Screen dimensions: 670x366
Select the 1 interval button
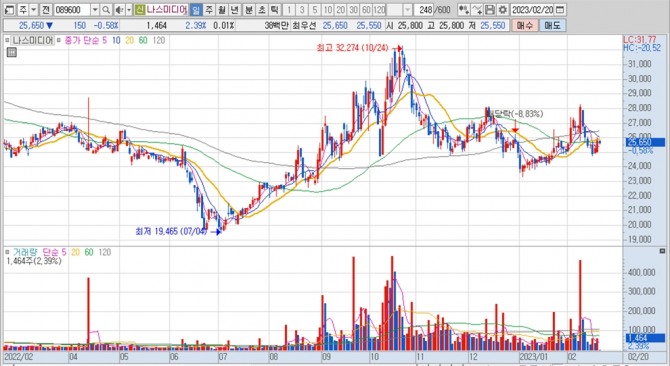tap(289, 9)
